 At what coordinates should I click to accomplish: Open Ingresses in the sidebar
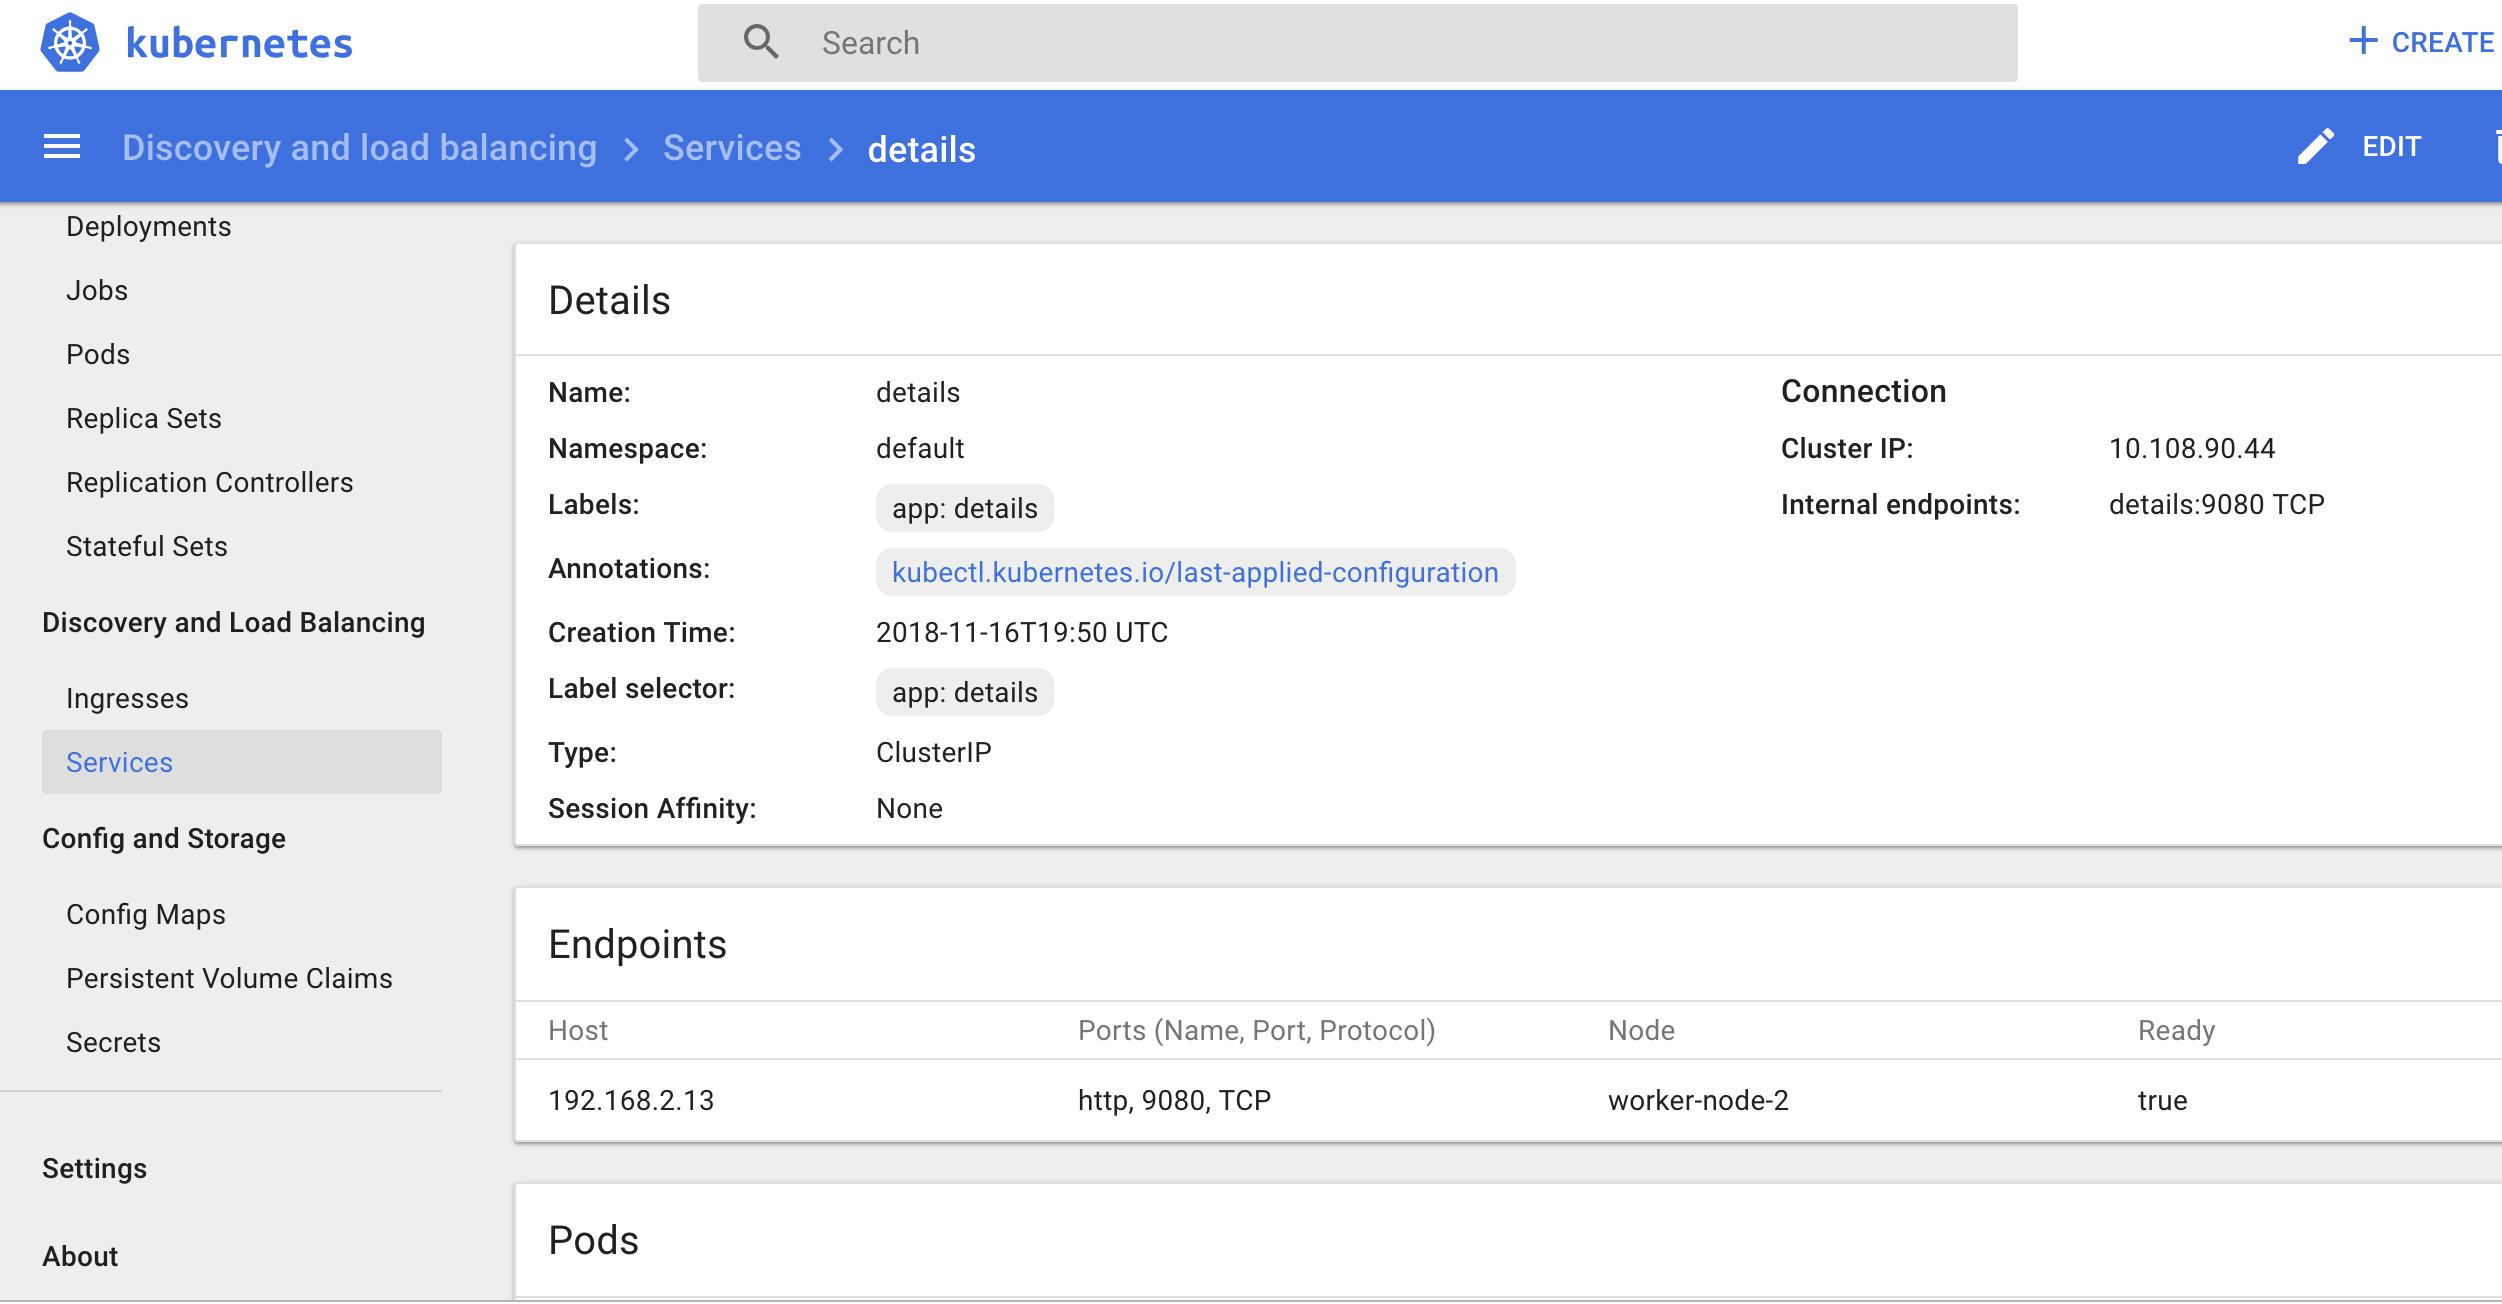point(127,698)
